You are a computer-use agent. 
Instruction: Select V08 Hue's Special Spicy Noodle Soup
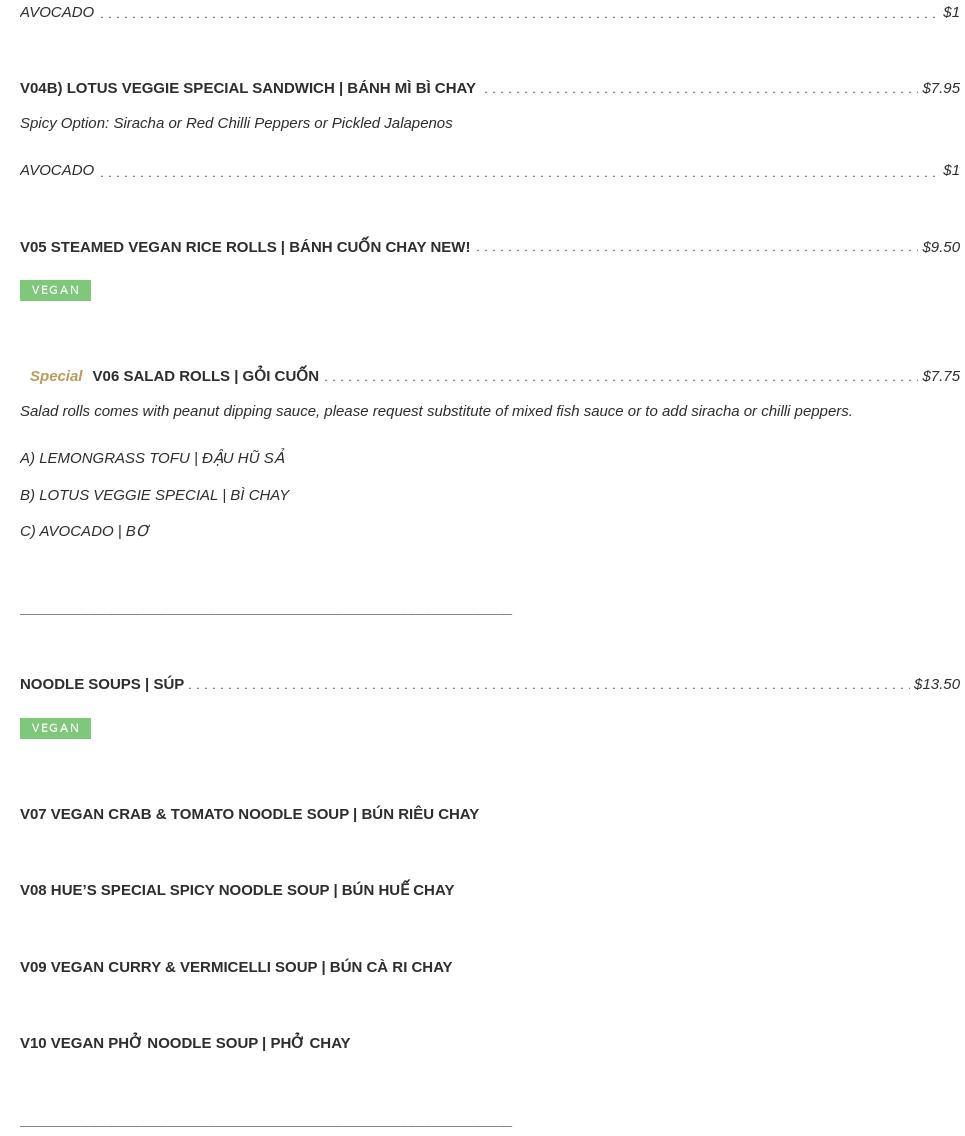pyautogui.click(x=237, y=889)
